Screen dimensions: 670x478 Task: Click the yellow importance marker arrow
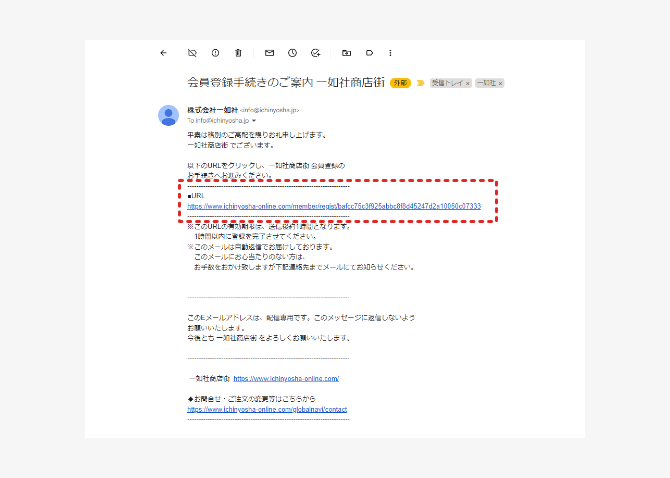(420, 83)
